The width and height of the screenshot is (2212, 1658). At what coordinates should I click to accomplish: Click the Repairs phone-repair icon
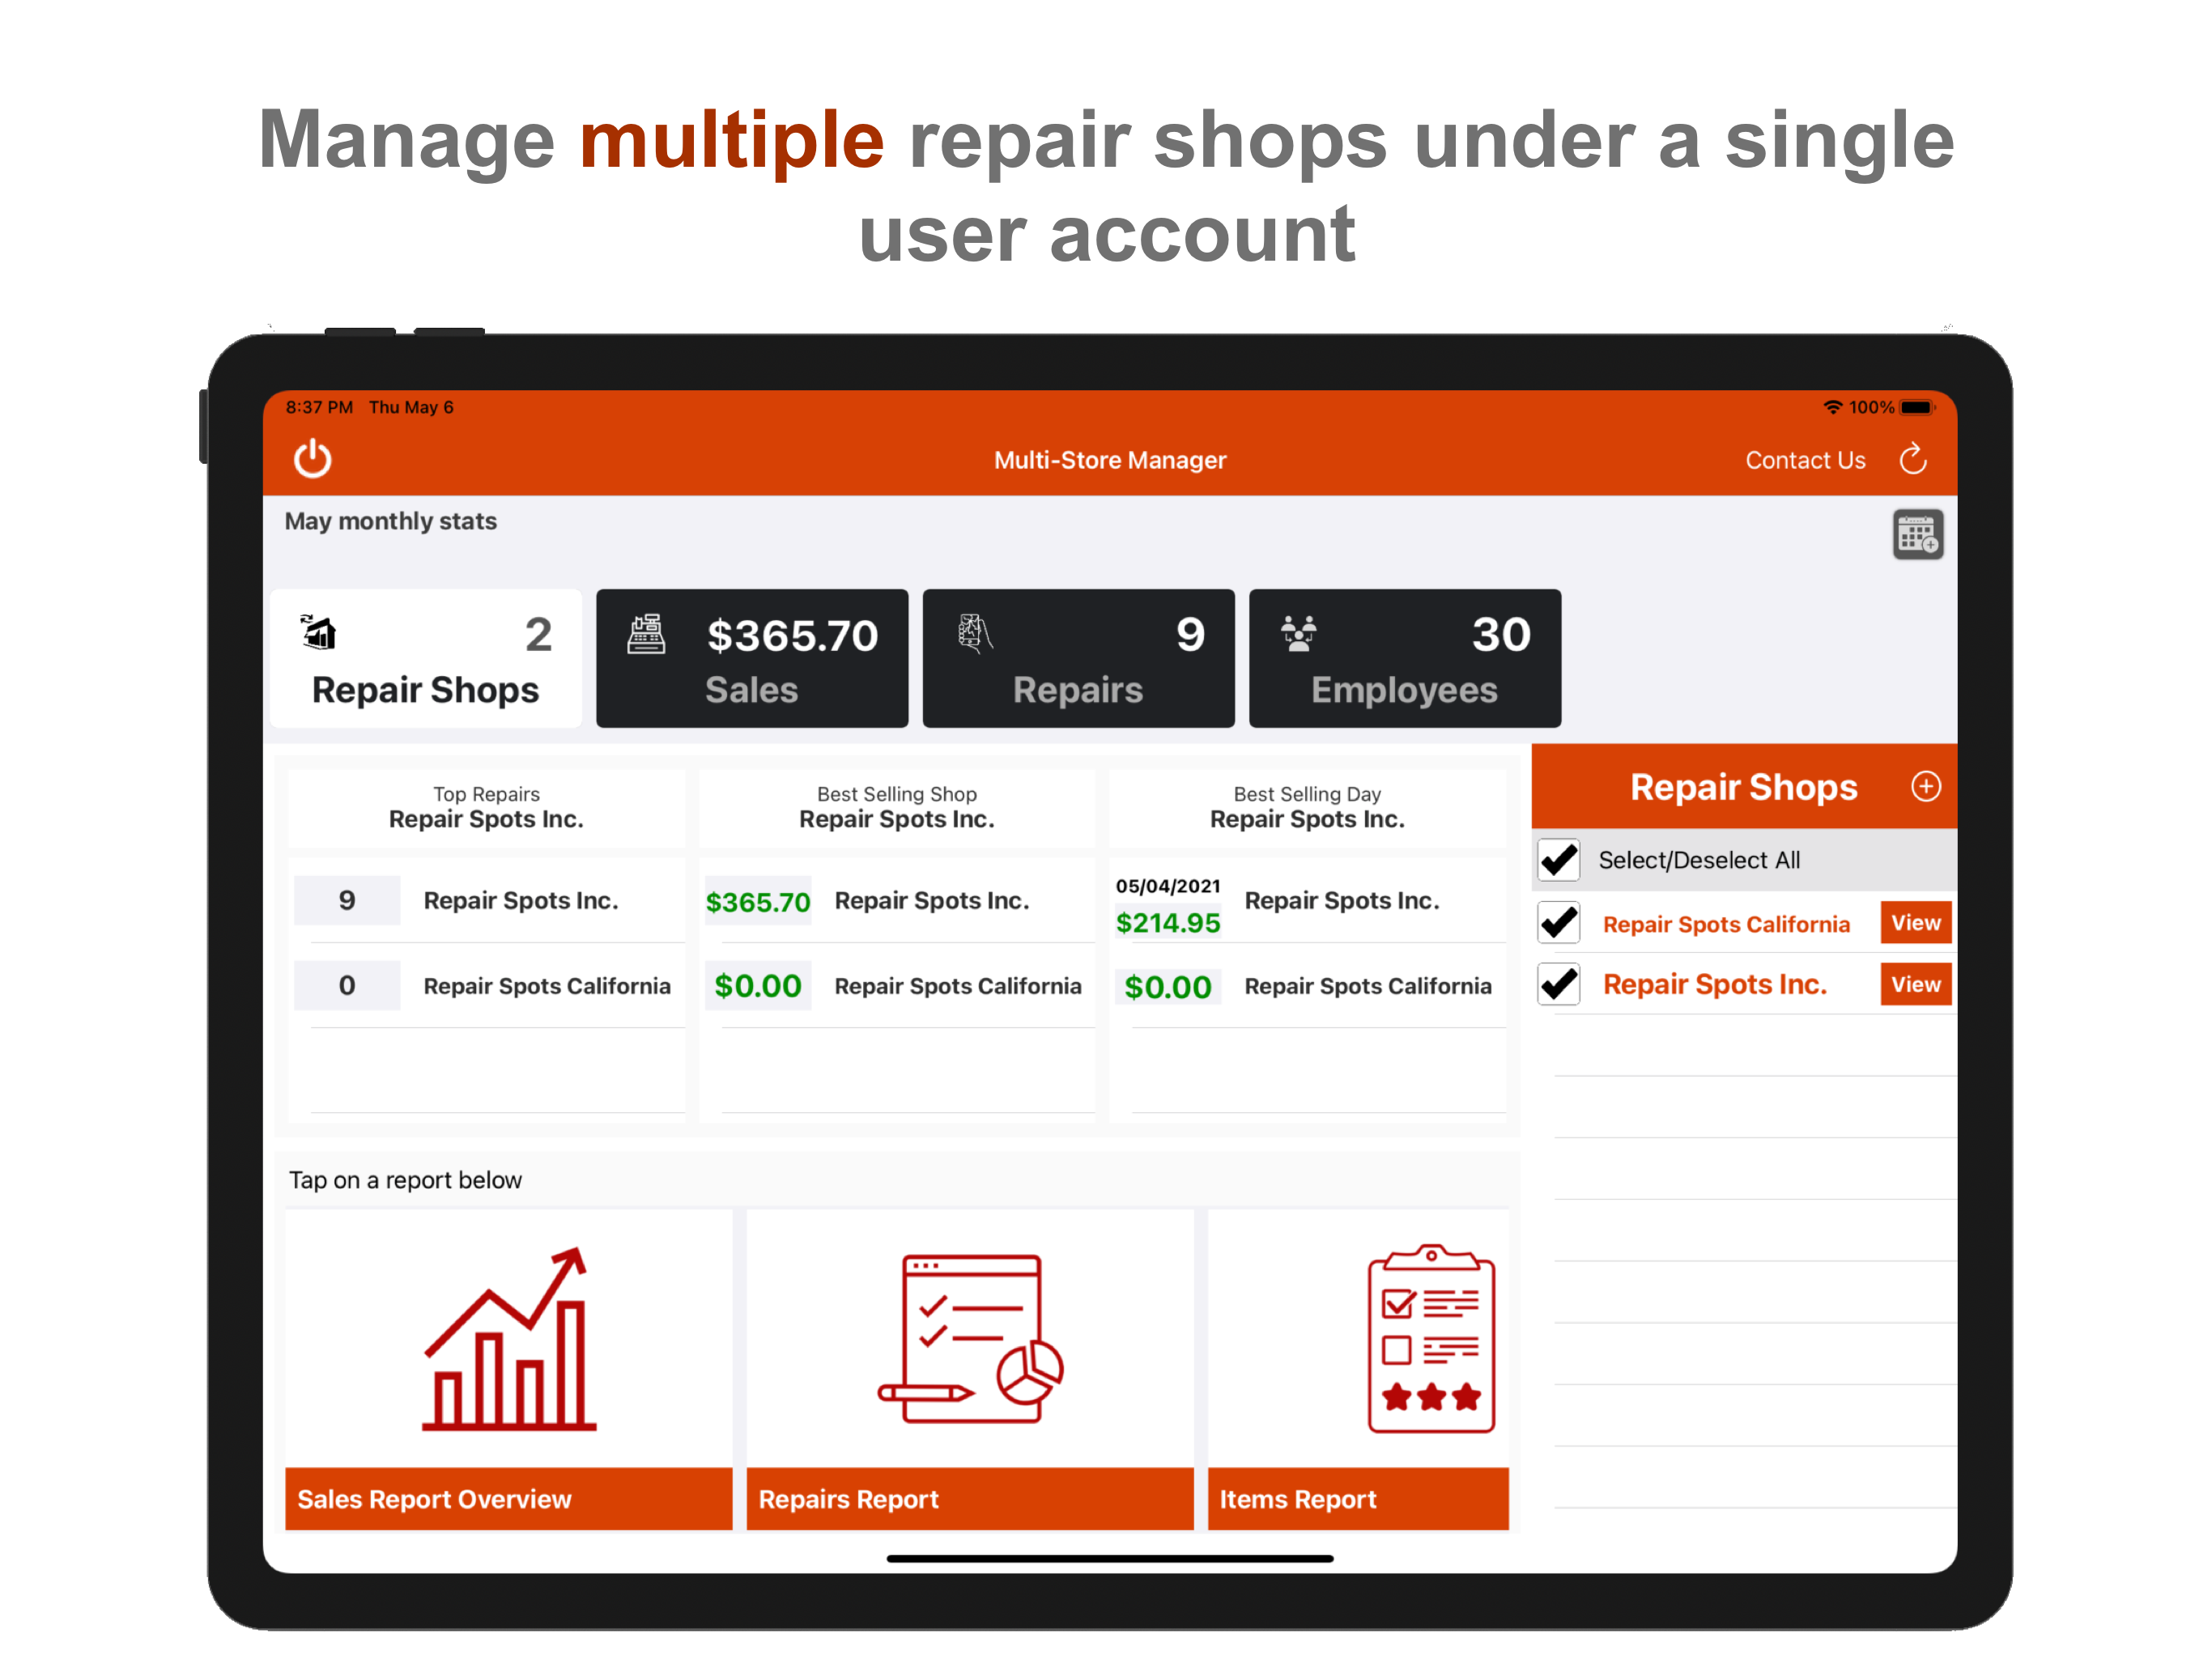974,634
